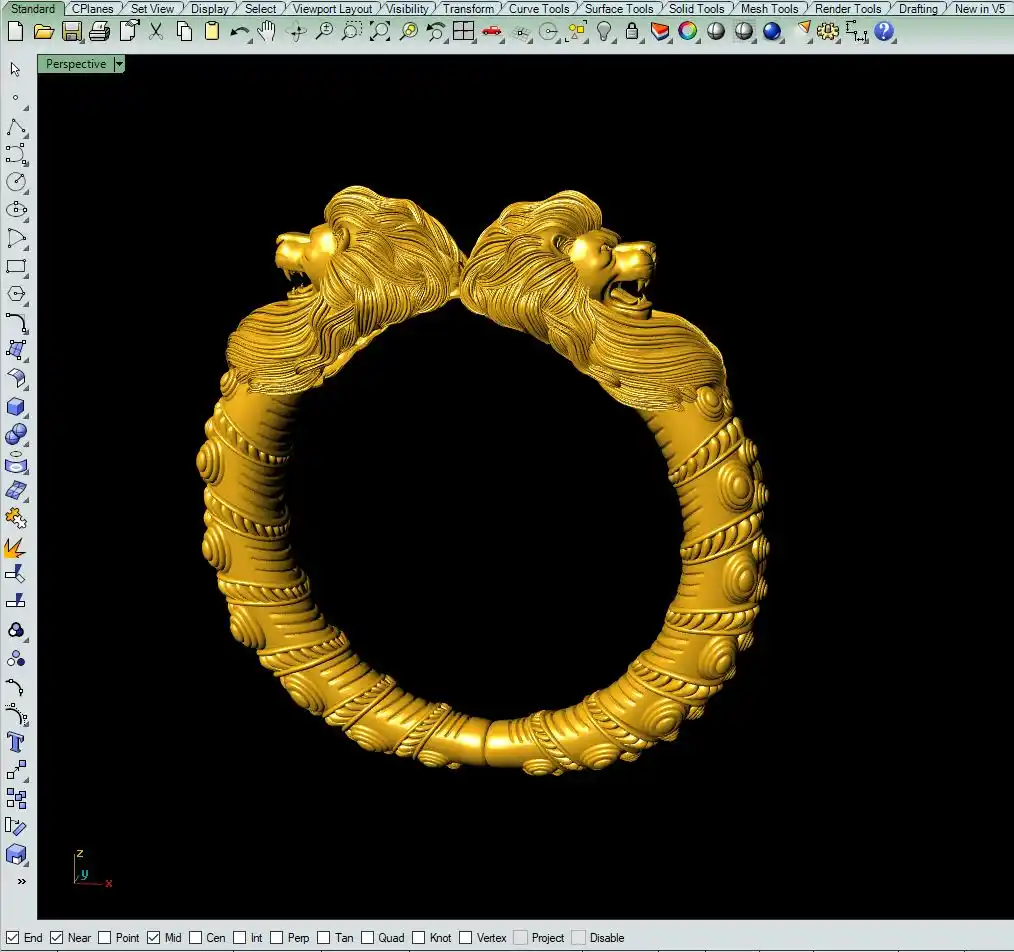Open the Surface Tools tab
The width and height of the screenshot is (1014, 952).
[x=619, y=8]
